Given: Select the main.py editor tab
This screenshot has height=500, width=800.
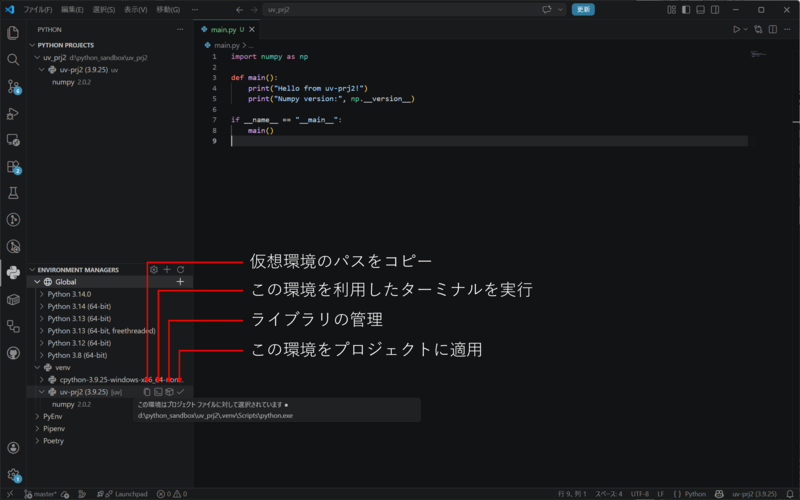Looking at the screenshot, I should pyautogui.click(x=227, y=30).
